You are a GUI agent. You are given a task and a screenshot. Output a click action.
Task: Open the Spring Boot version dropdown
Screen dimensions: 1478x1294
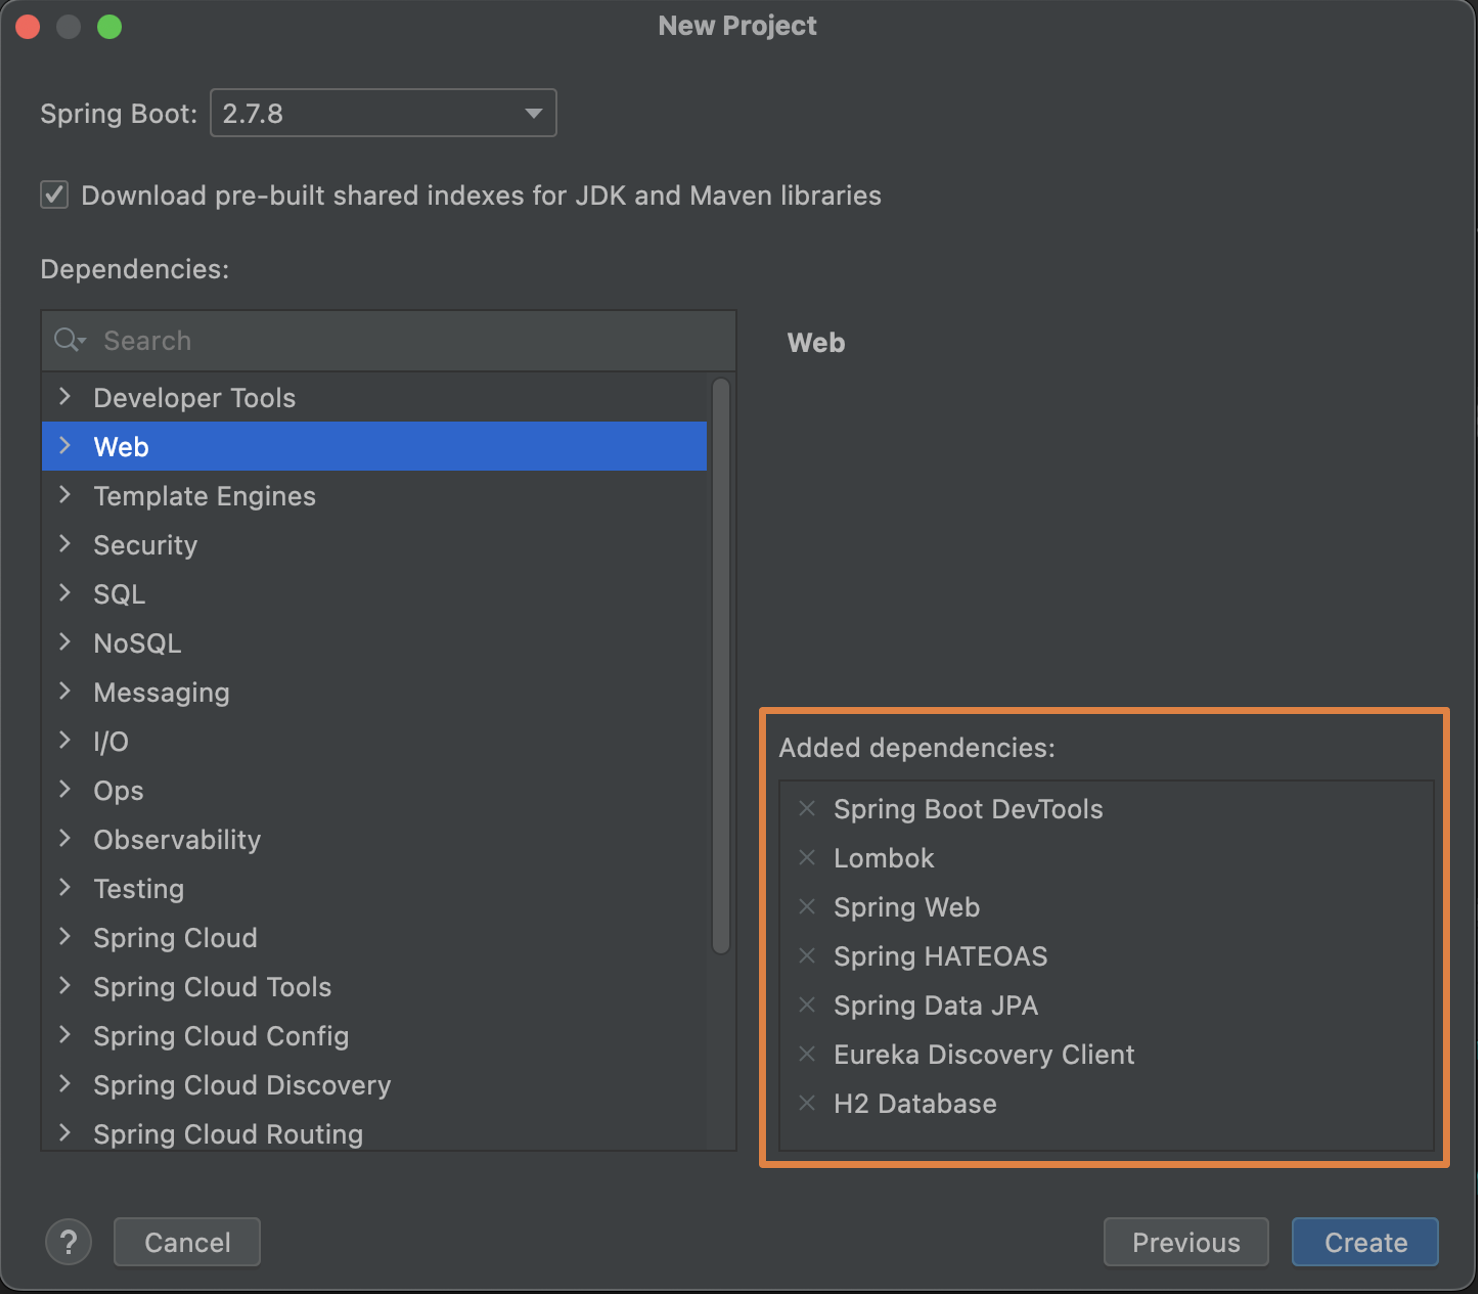click(383, 113)
